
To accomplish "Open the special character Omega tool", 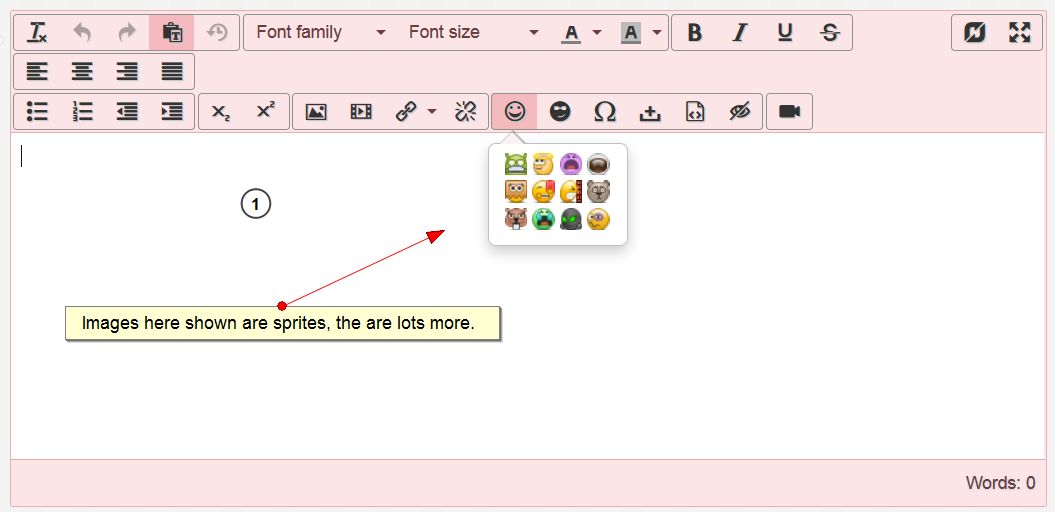I will [x=605, y=112].
